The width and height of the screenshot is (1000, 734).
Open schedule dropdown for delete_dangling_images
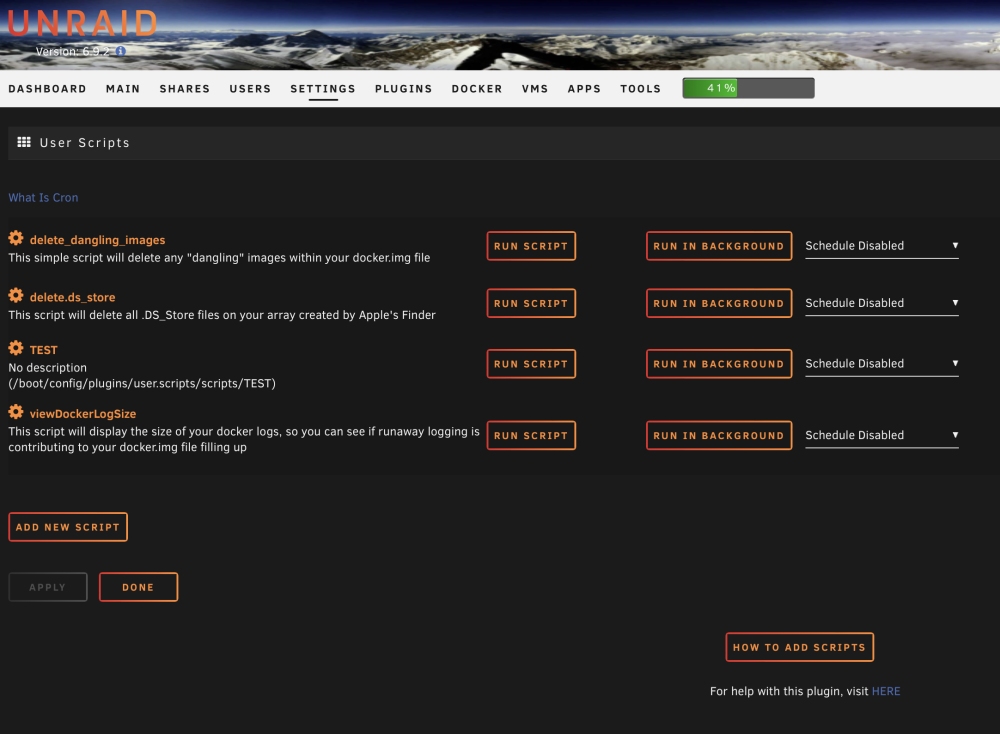pos(881,246)
